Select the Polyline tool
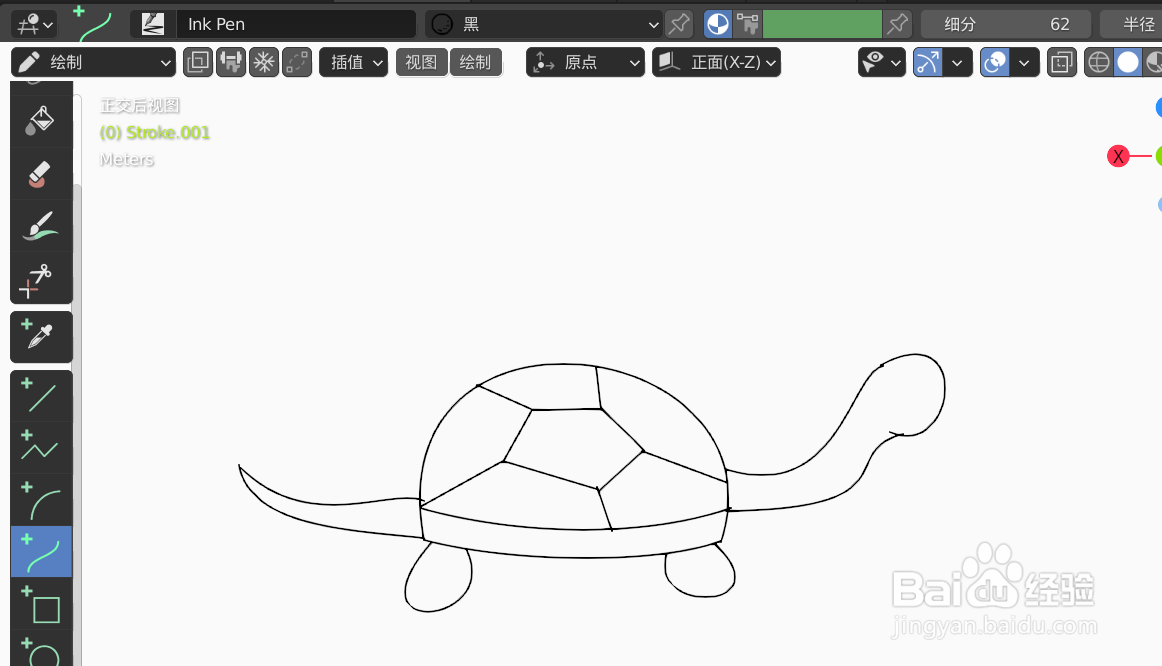Screen dimensions: 1162x666 pyautogui.click(x=41, y=447)
